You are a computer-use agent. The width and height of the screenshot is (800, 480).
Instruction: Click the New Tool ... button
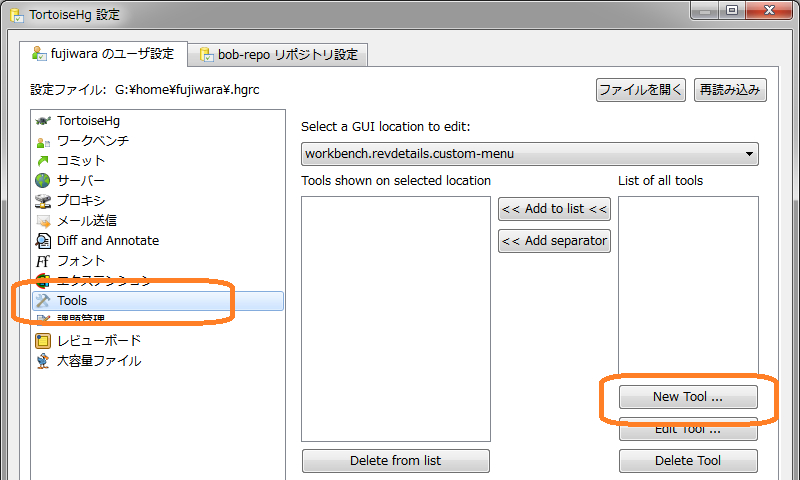pyautogui.click(x=688, y=397)
